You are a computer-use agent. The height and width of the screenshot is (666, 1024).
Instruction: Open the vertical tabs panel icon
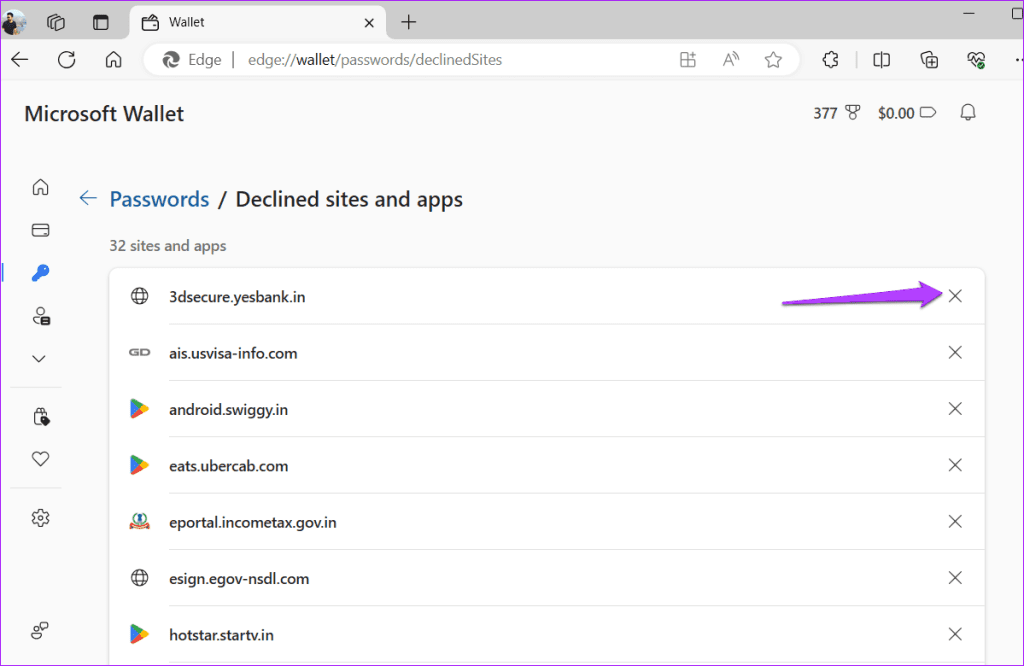pos(101,21)
